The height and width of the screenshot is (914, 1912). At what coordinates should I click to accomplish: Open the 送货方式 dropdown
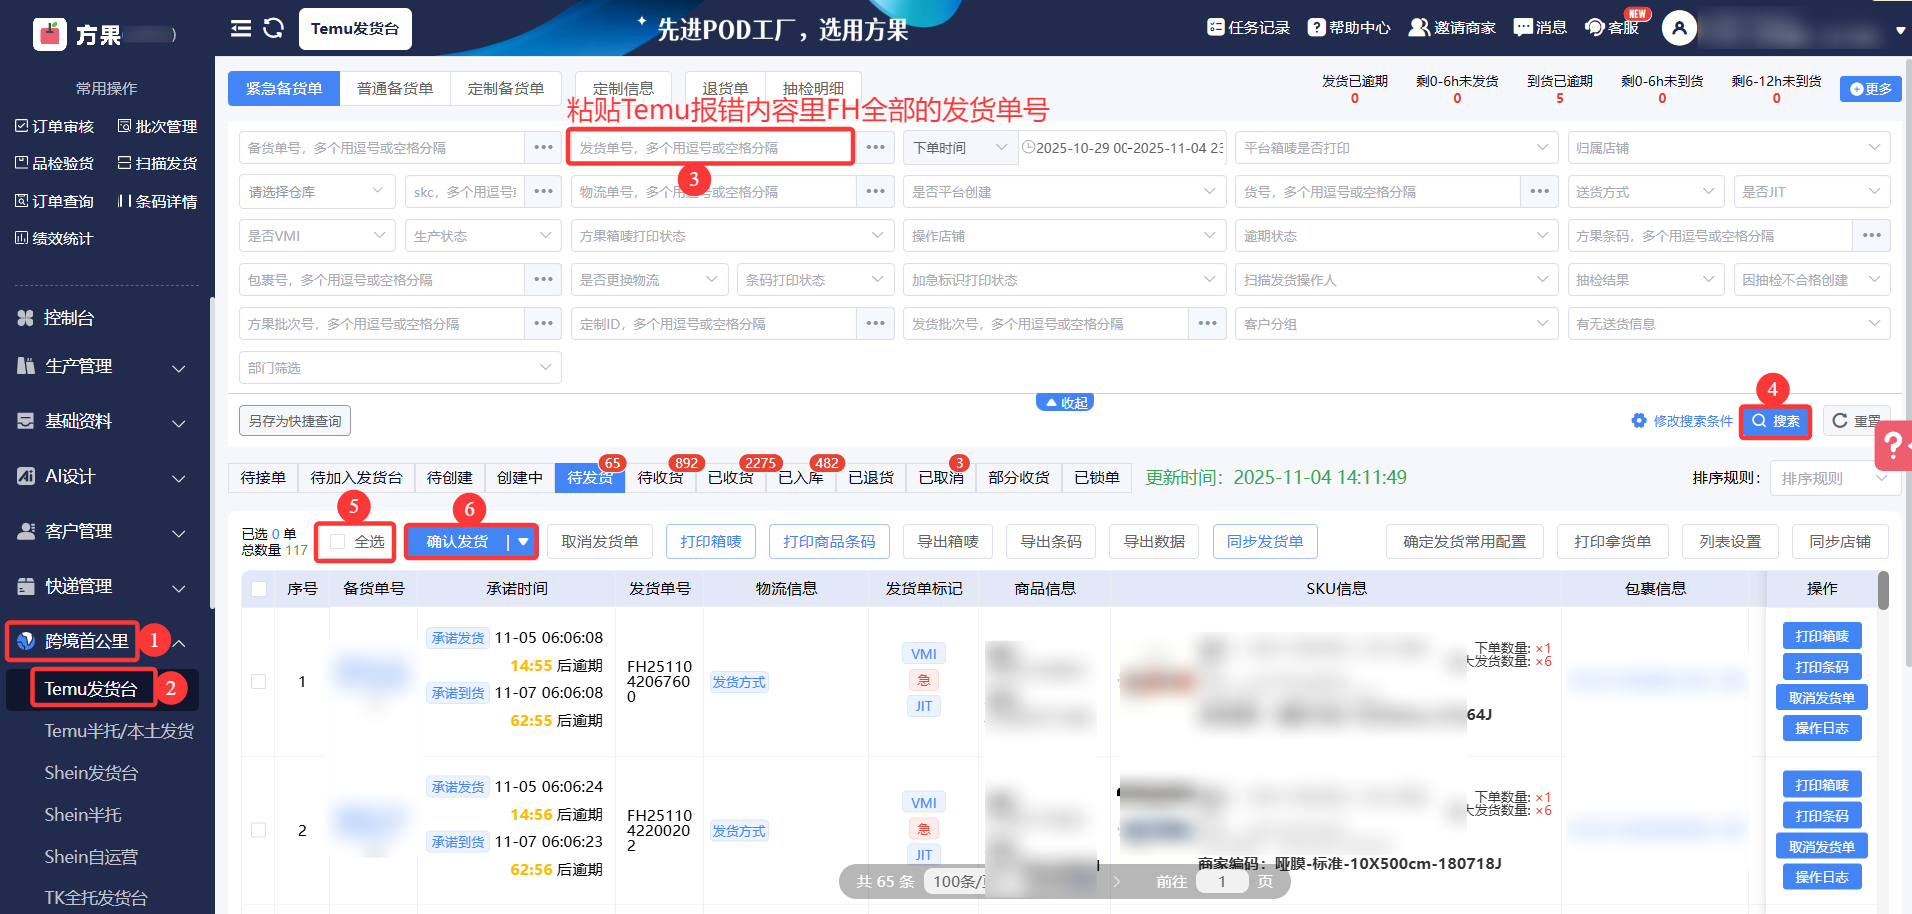(x=1646, y=192)
